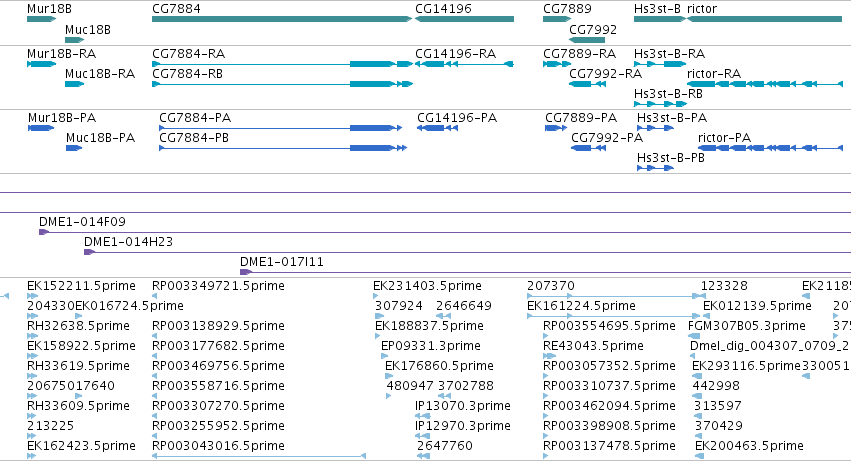
Task: Select transcript Hs3st-B-RB
Action: click(x=668, y=94)
